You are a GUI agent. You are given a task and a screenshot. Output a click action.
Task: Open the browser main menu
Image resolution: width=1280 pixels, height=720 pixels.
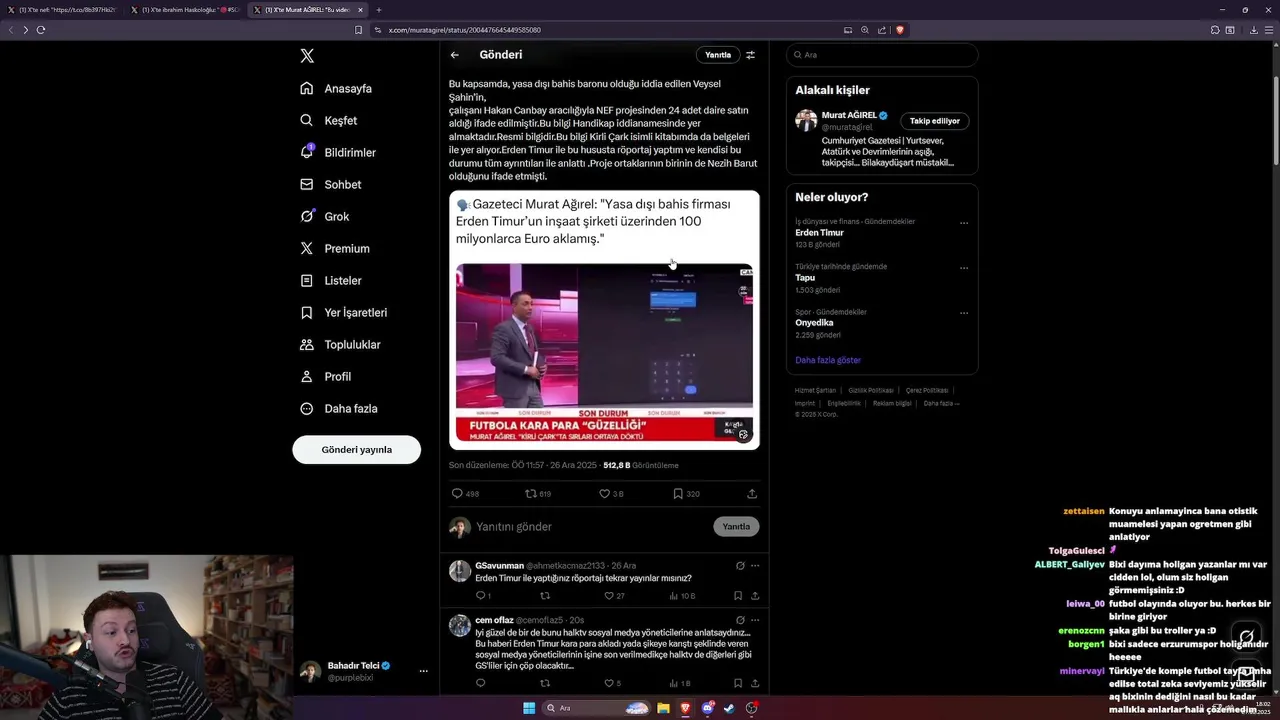[x=1269, y=30]
